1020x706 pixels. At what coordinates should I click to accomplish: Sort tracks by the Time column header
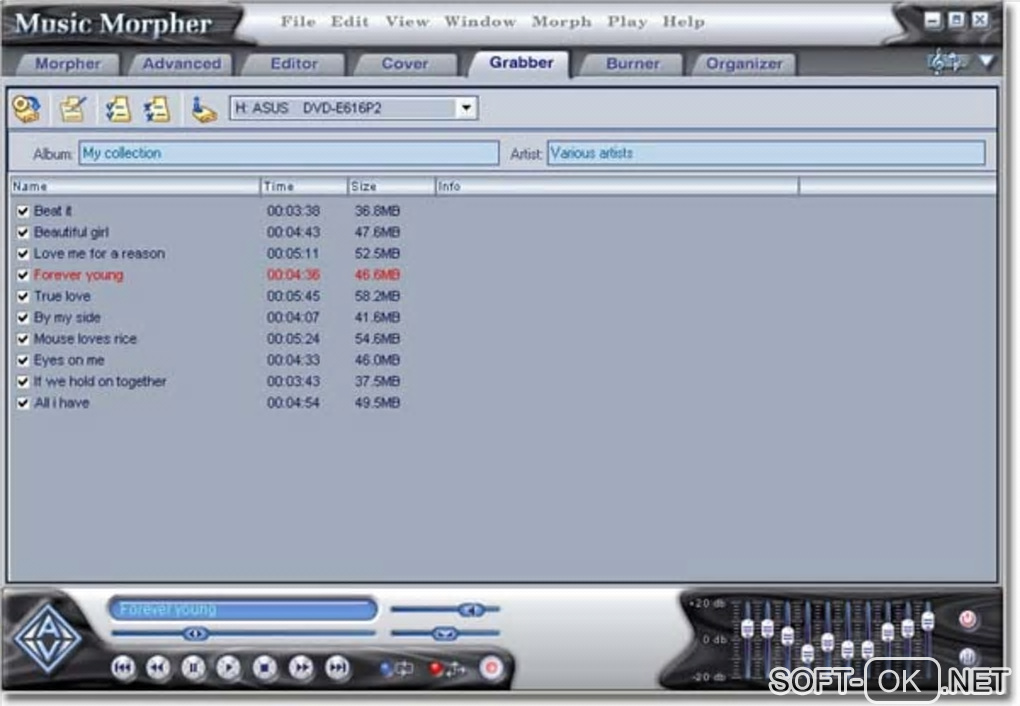coord(304,187)
